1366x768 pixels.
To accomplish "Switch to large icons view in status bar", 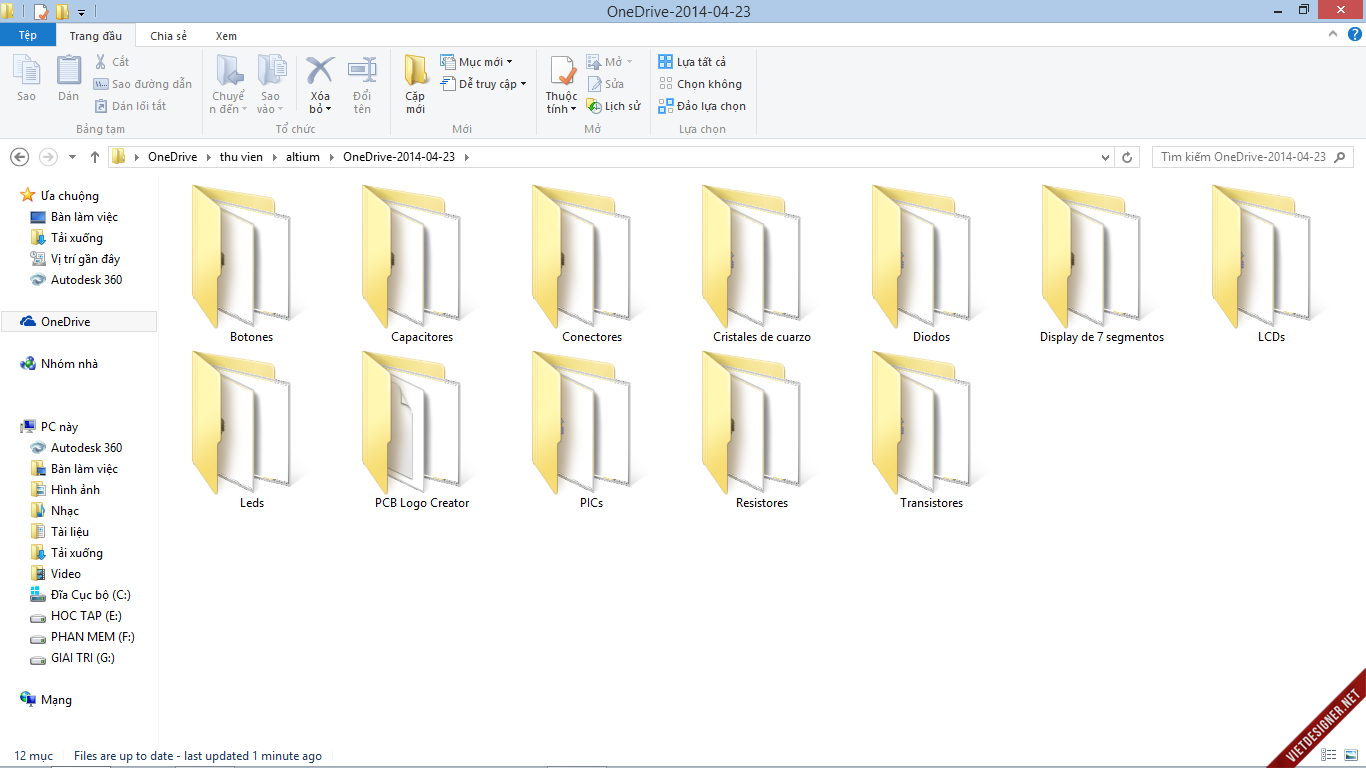I will 1349,756.
